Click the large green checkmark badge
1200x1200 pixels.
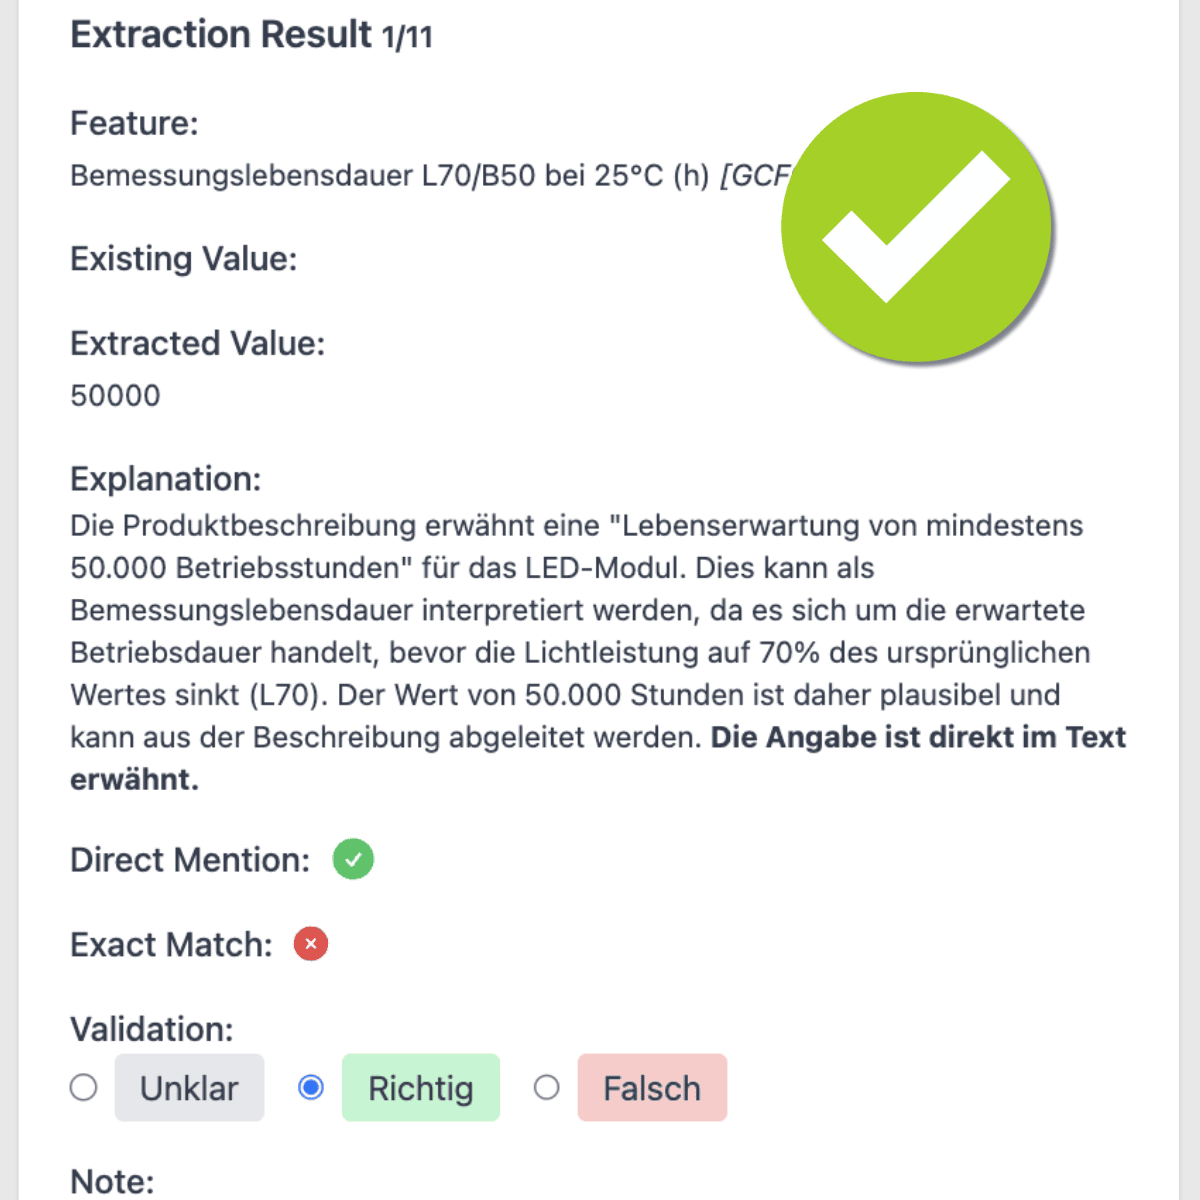[916, 227]
